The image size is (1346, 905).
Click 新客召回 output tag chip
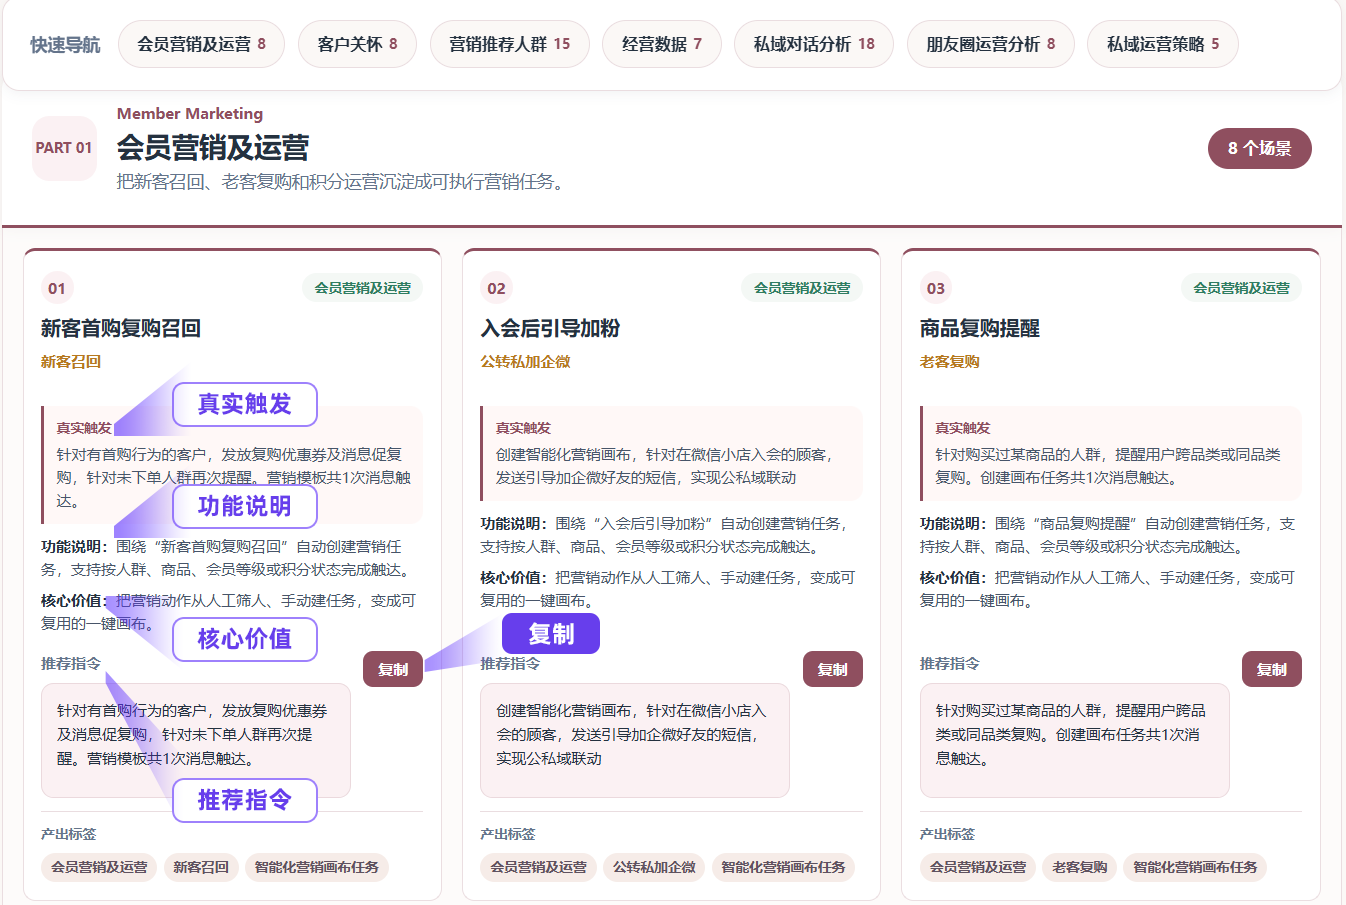tap(201, 867)
